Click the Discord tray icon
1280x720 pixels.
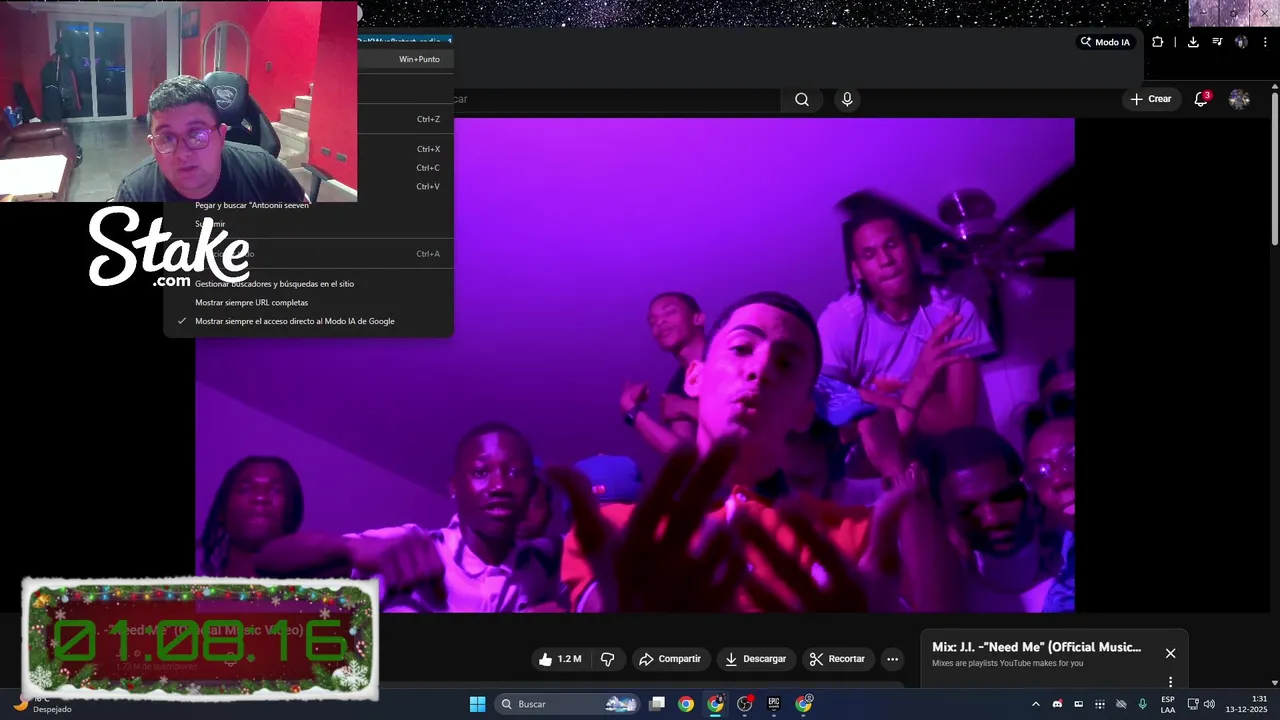click(1057, 704)
